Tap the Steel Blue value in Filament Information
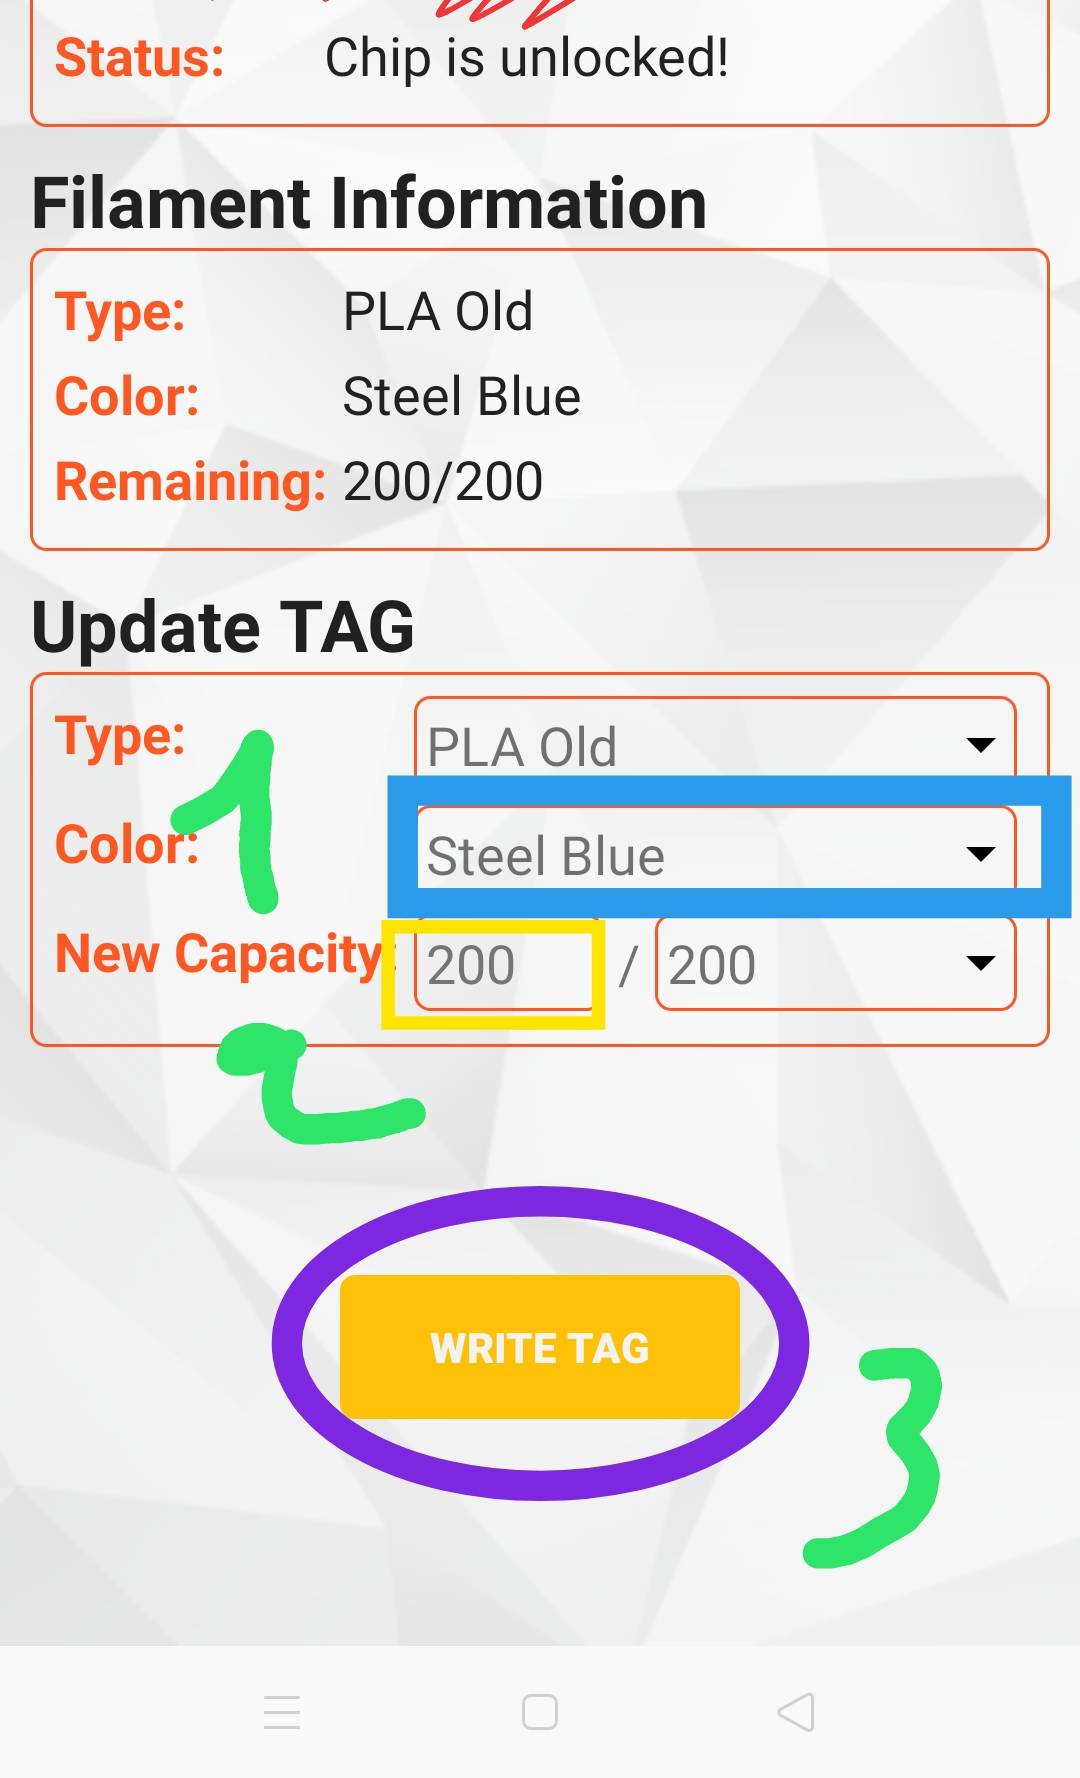 [x=461, y=397]
